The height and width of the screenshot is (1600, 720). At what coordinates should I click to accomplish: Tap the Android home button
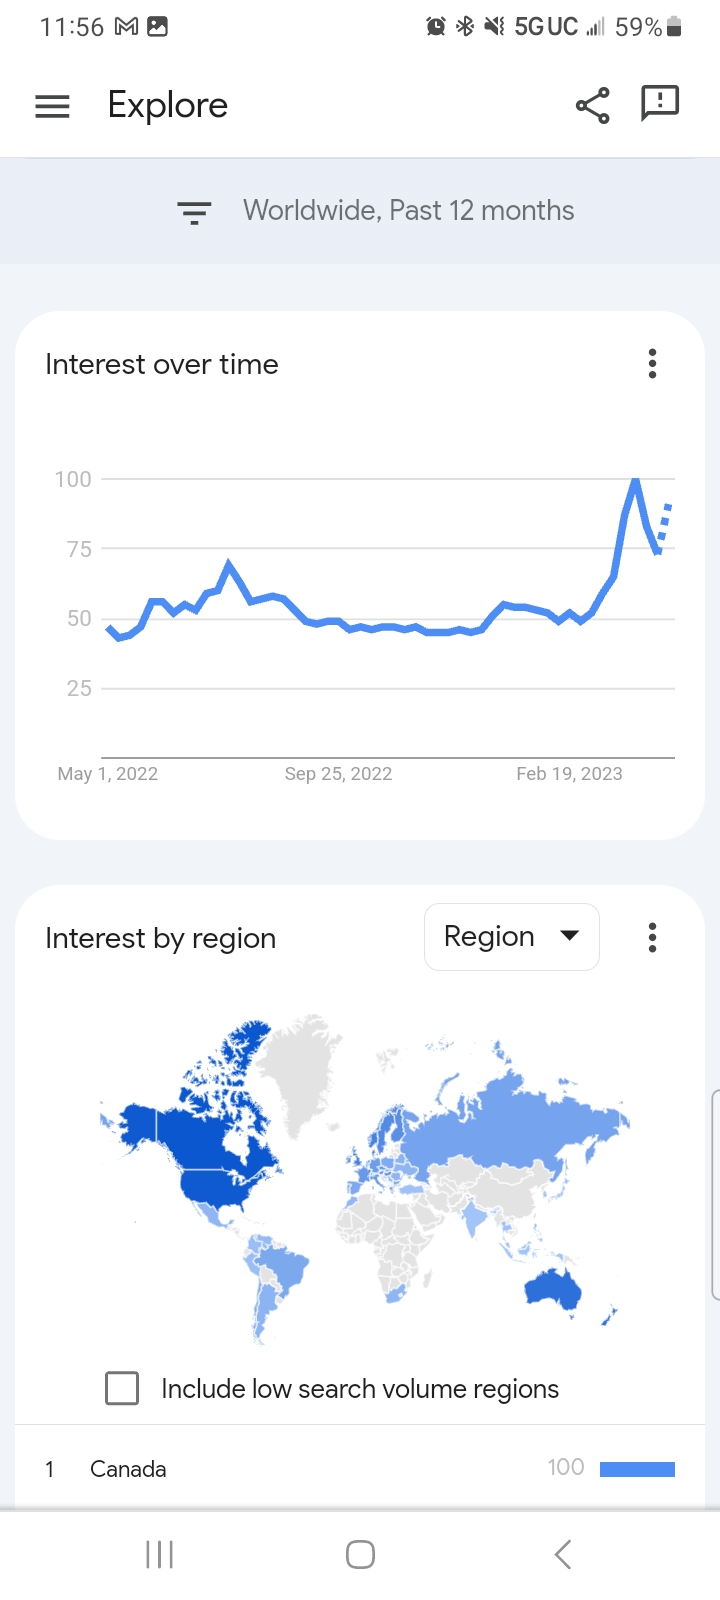pos(360,1554)
